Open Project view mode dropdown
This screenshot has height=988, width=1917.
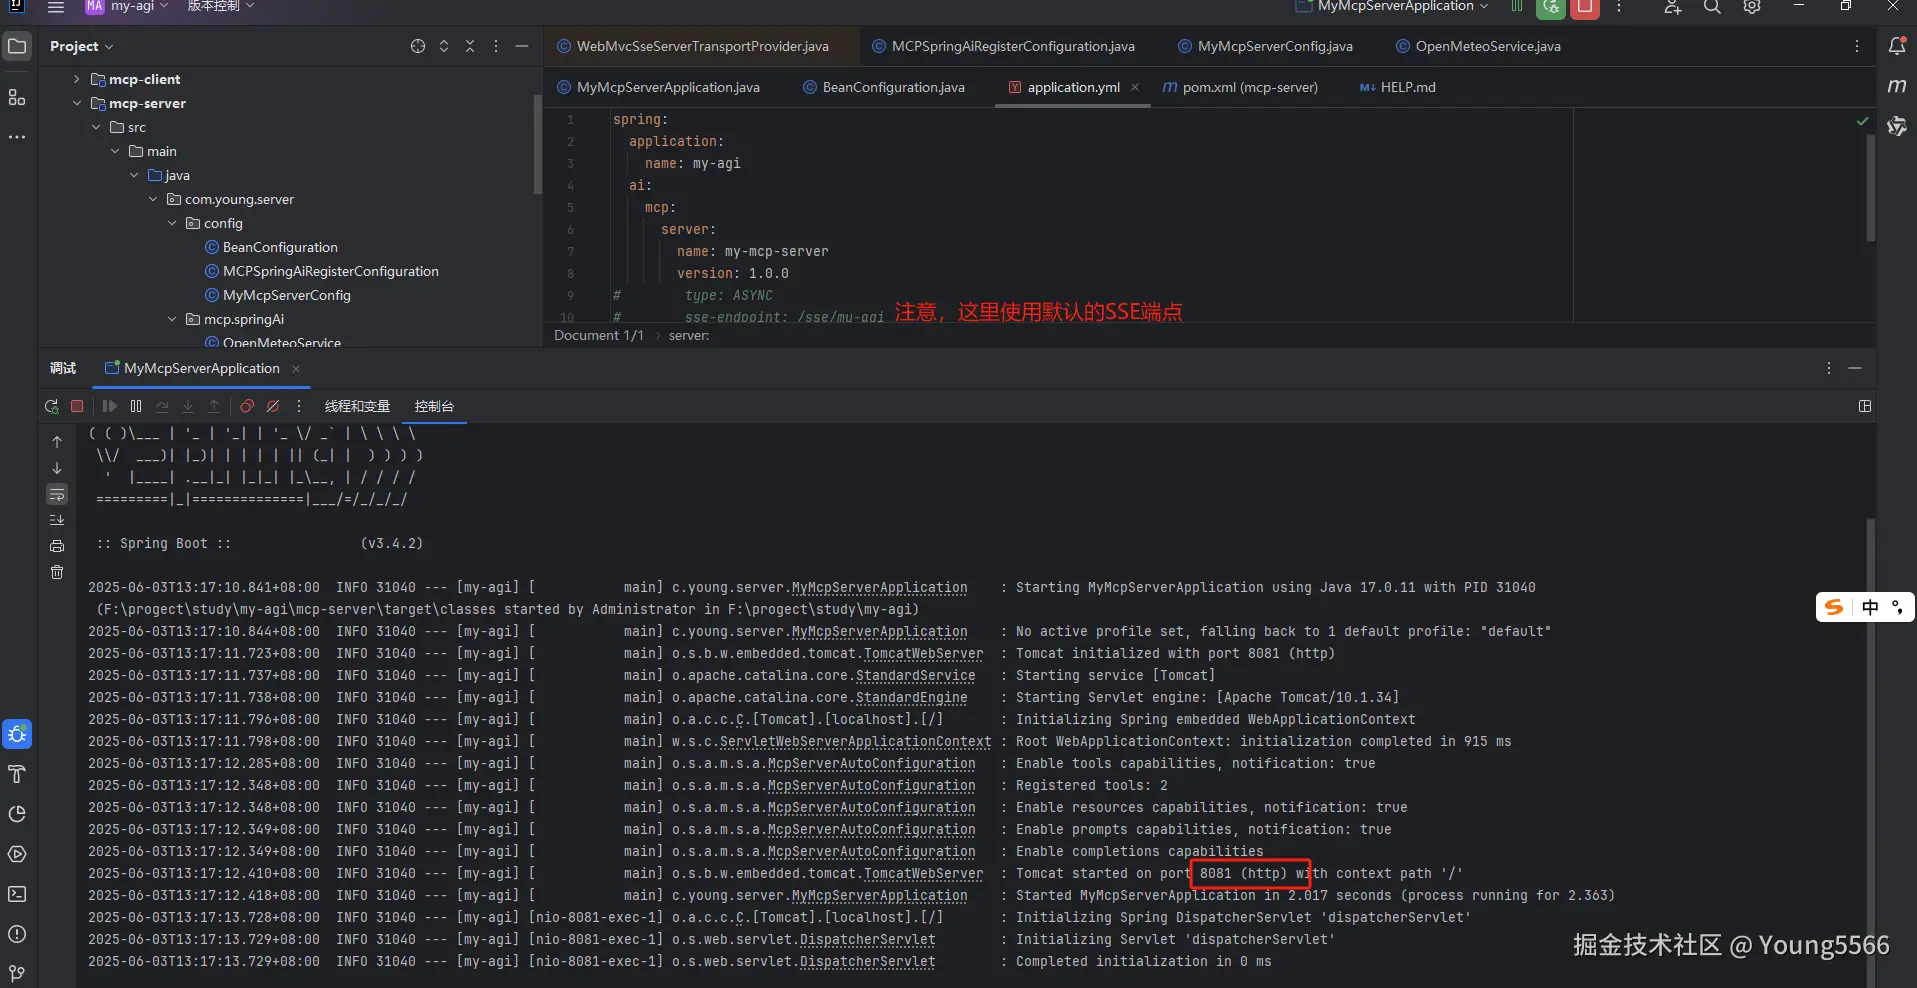pyautogui.click(x=82, y=46)
